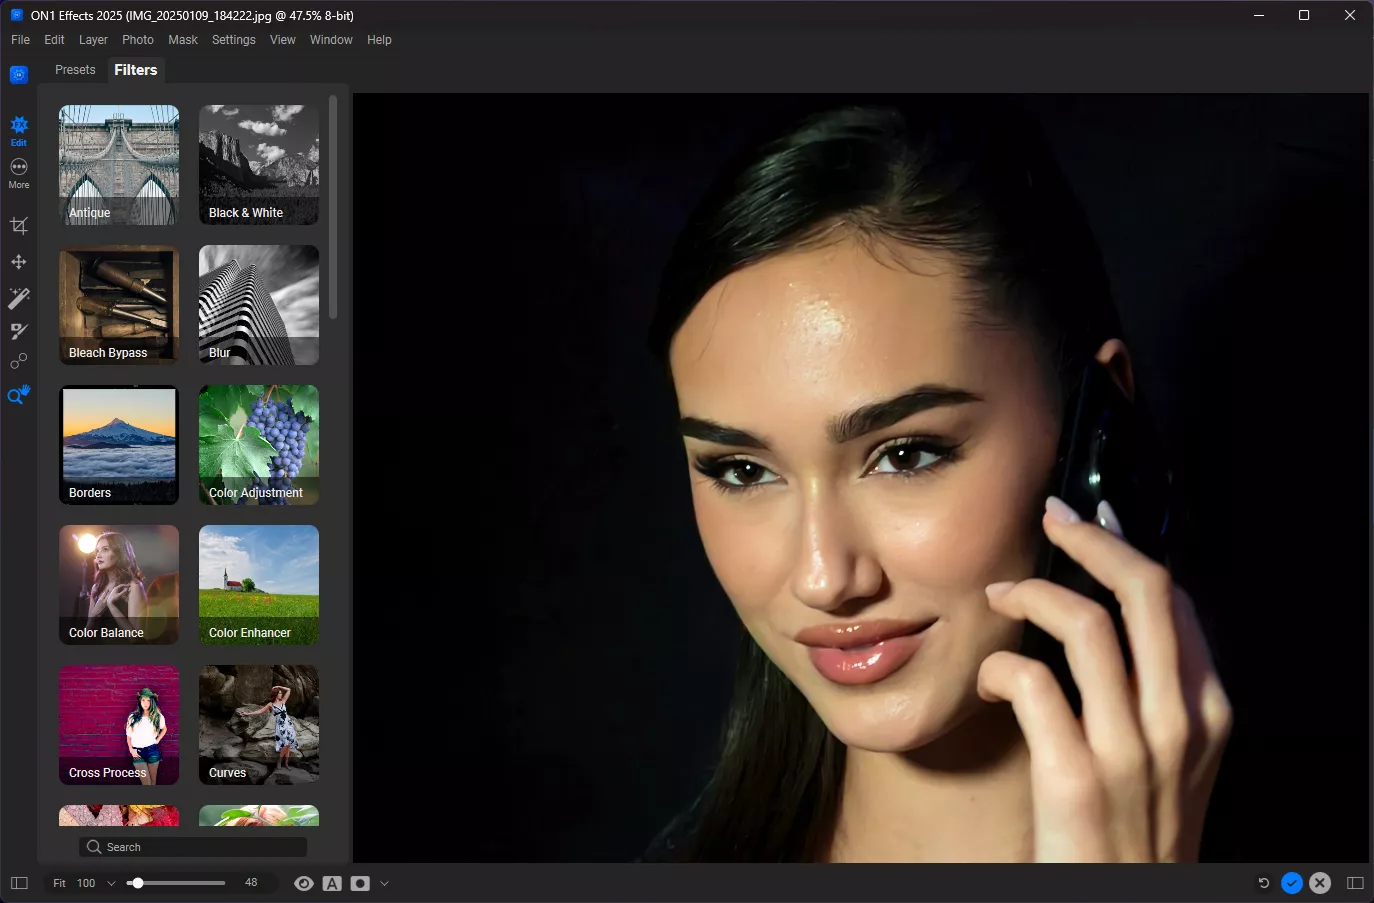Select the Crop tool in the sidebar
Screen dimensions: 1374x903
19,226
